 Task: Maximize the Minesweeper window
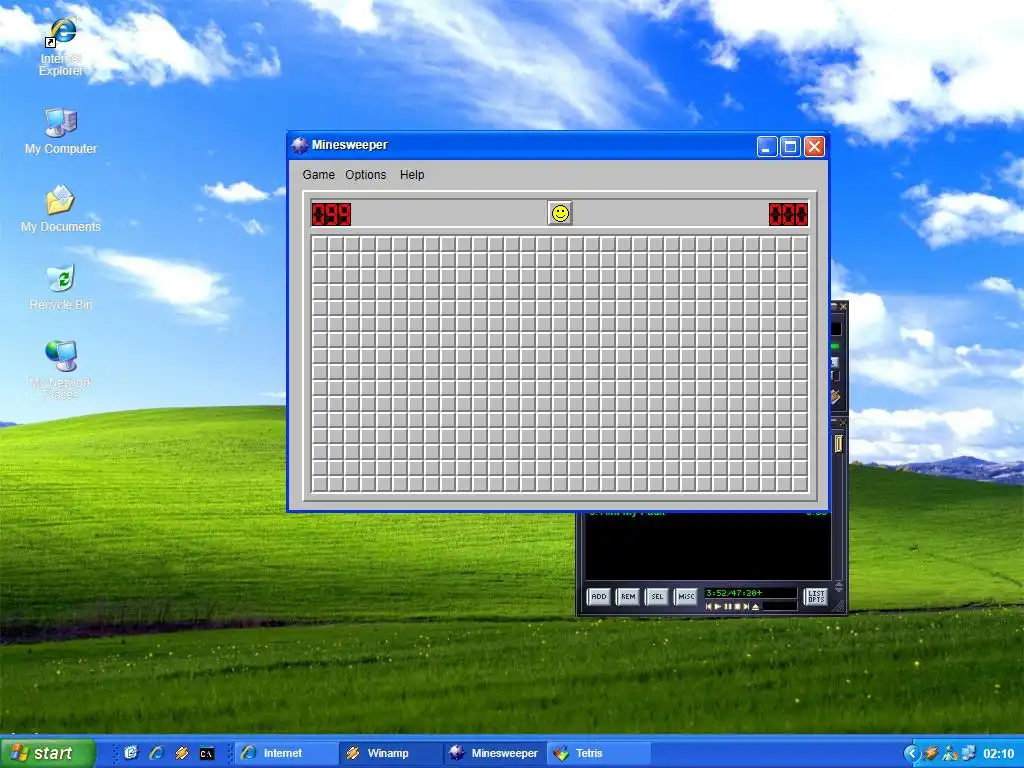[x=790, y=146]
